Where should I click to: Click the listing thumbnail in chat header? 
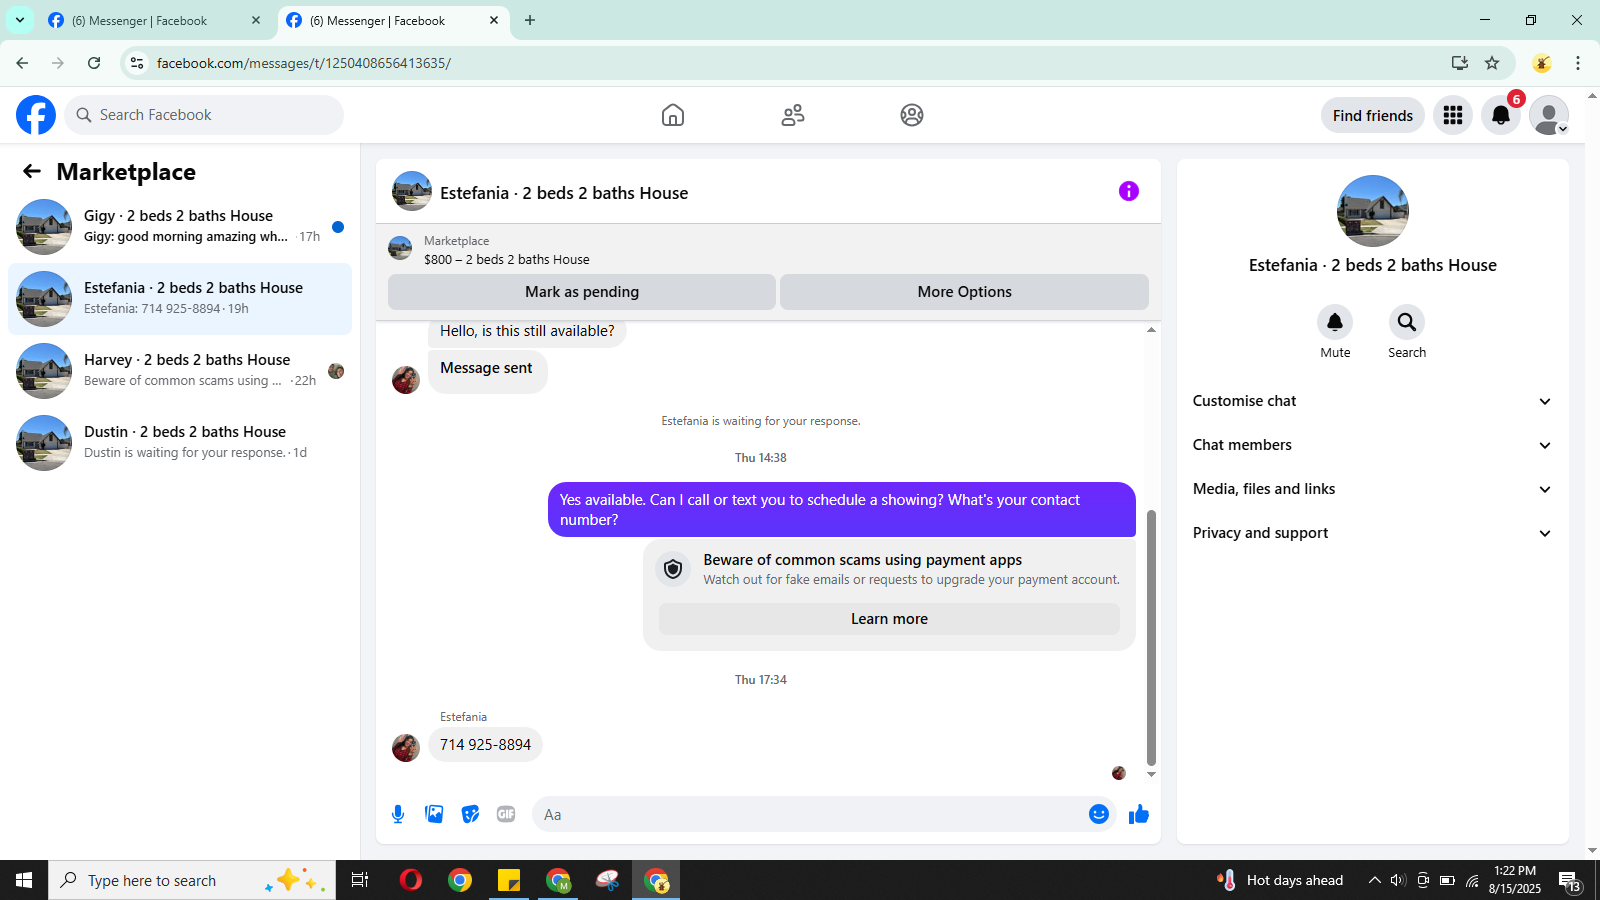(412, 191)
